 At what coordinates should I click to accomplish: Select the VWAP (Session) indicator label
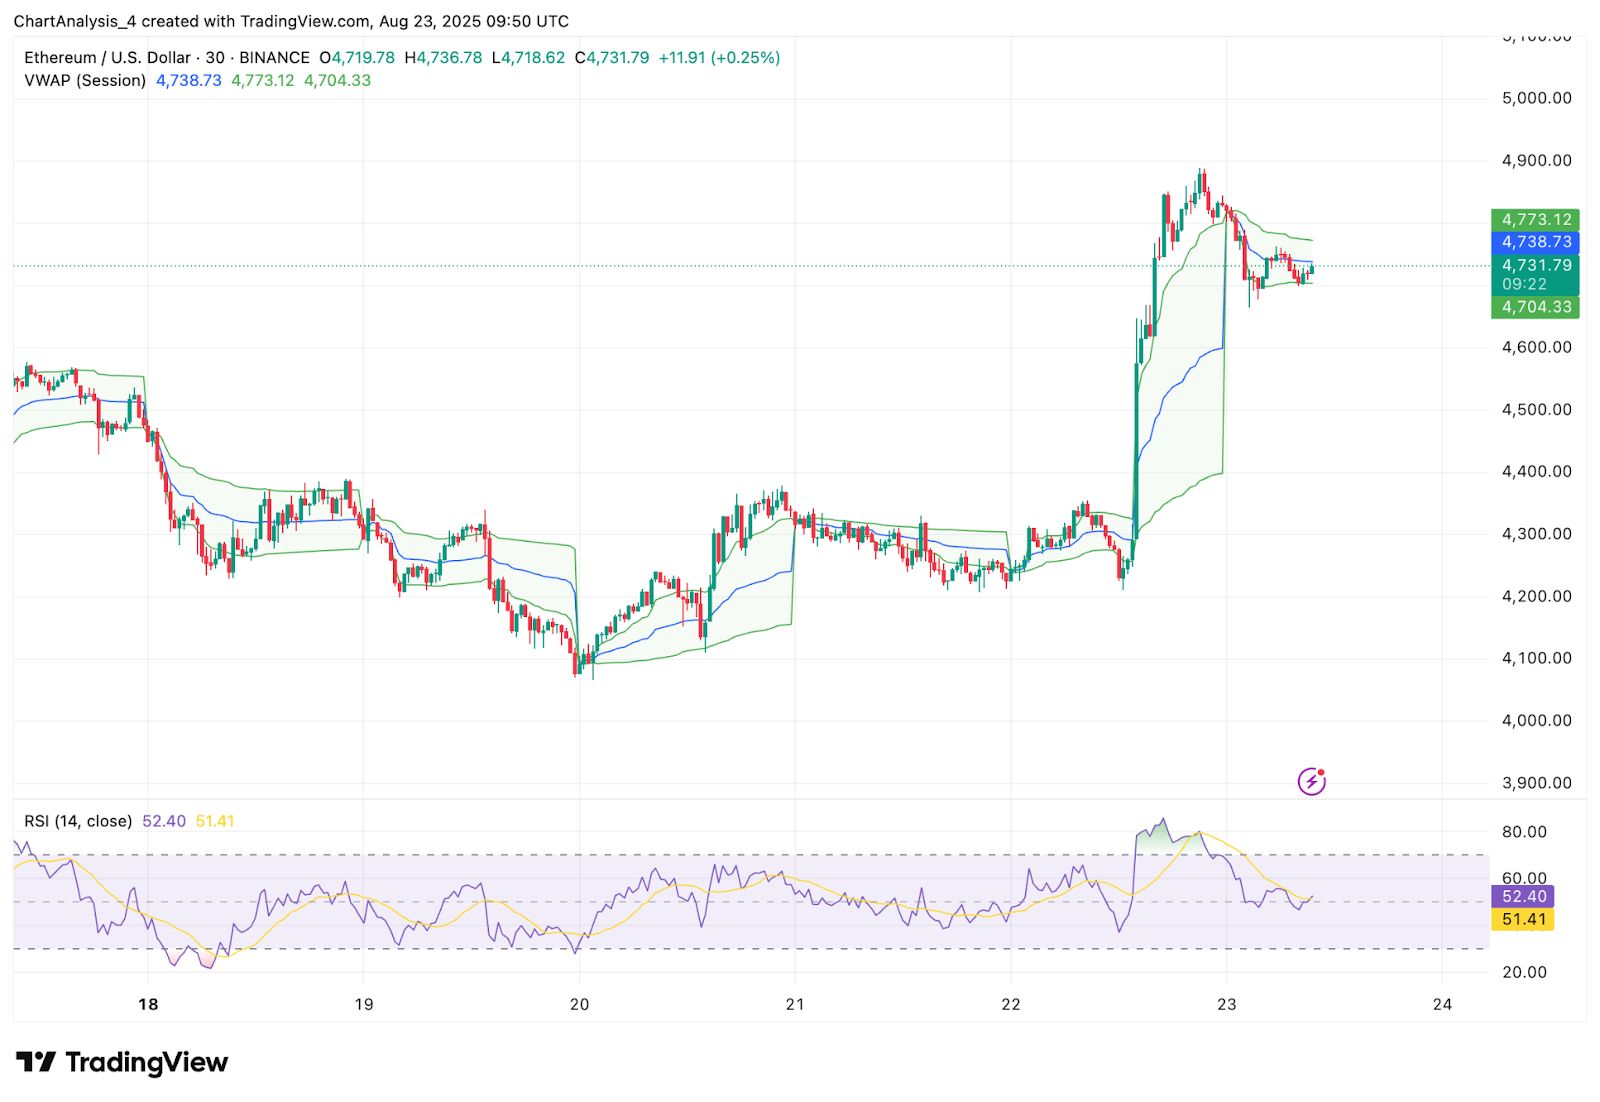point(84,80)
